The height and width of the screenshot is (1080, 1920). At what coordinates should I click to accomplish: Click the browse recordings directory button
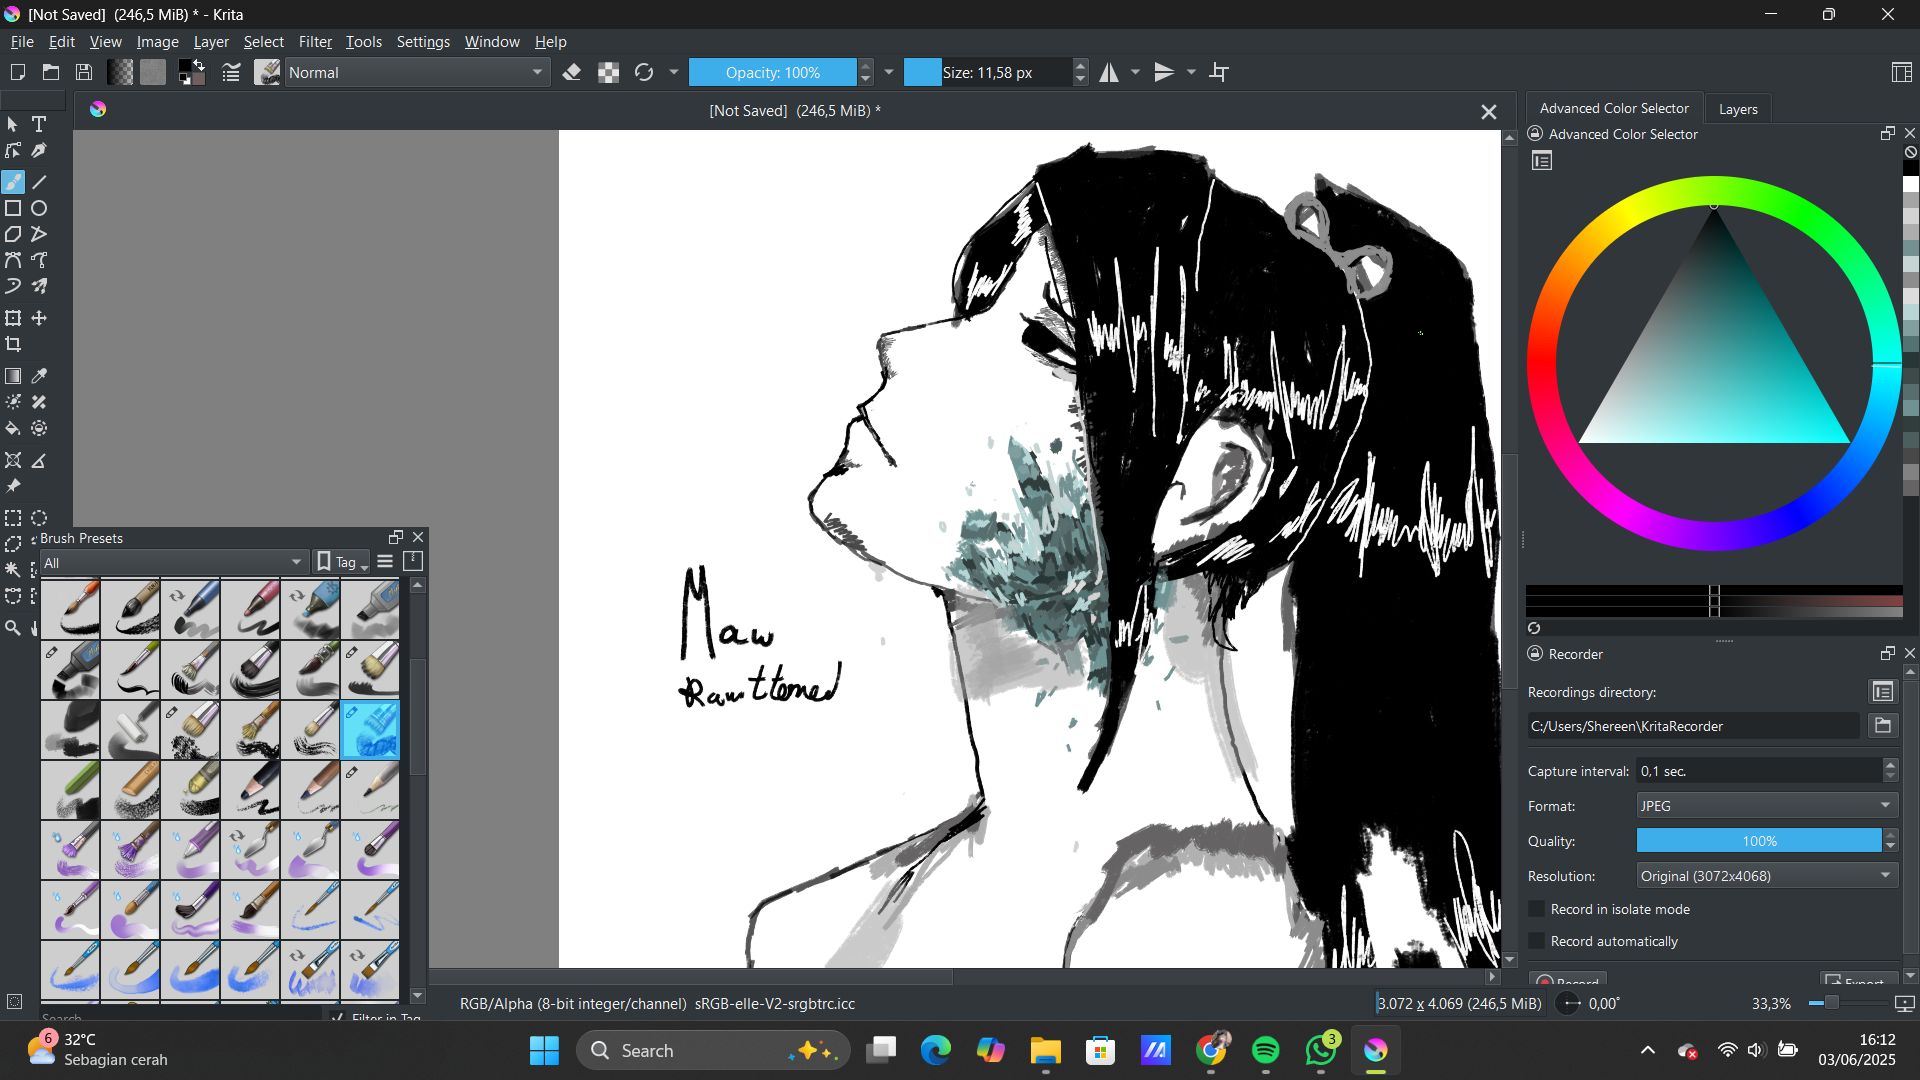coord(1883,726)
